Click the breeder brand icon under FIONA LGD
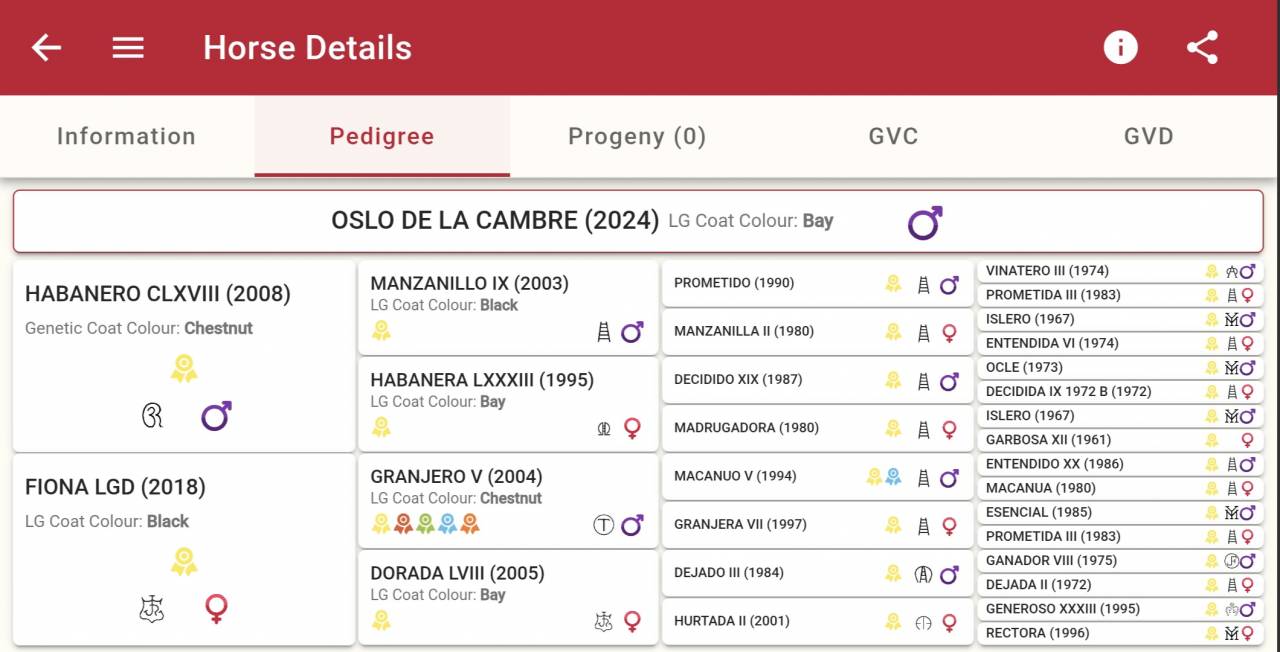 [152, 608]
